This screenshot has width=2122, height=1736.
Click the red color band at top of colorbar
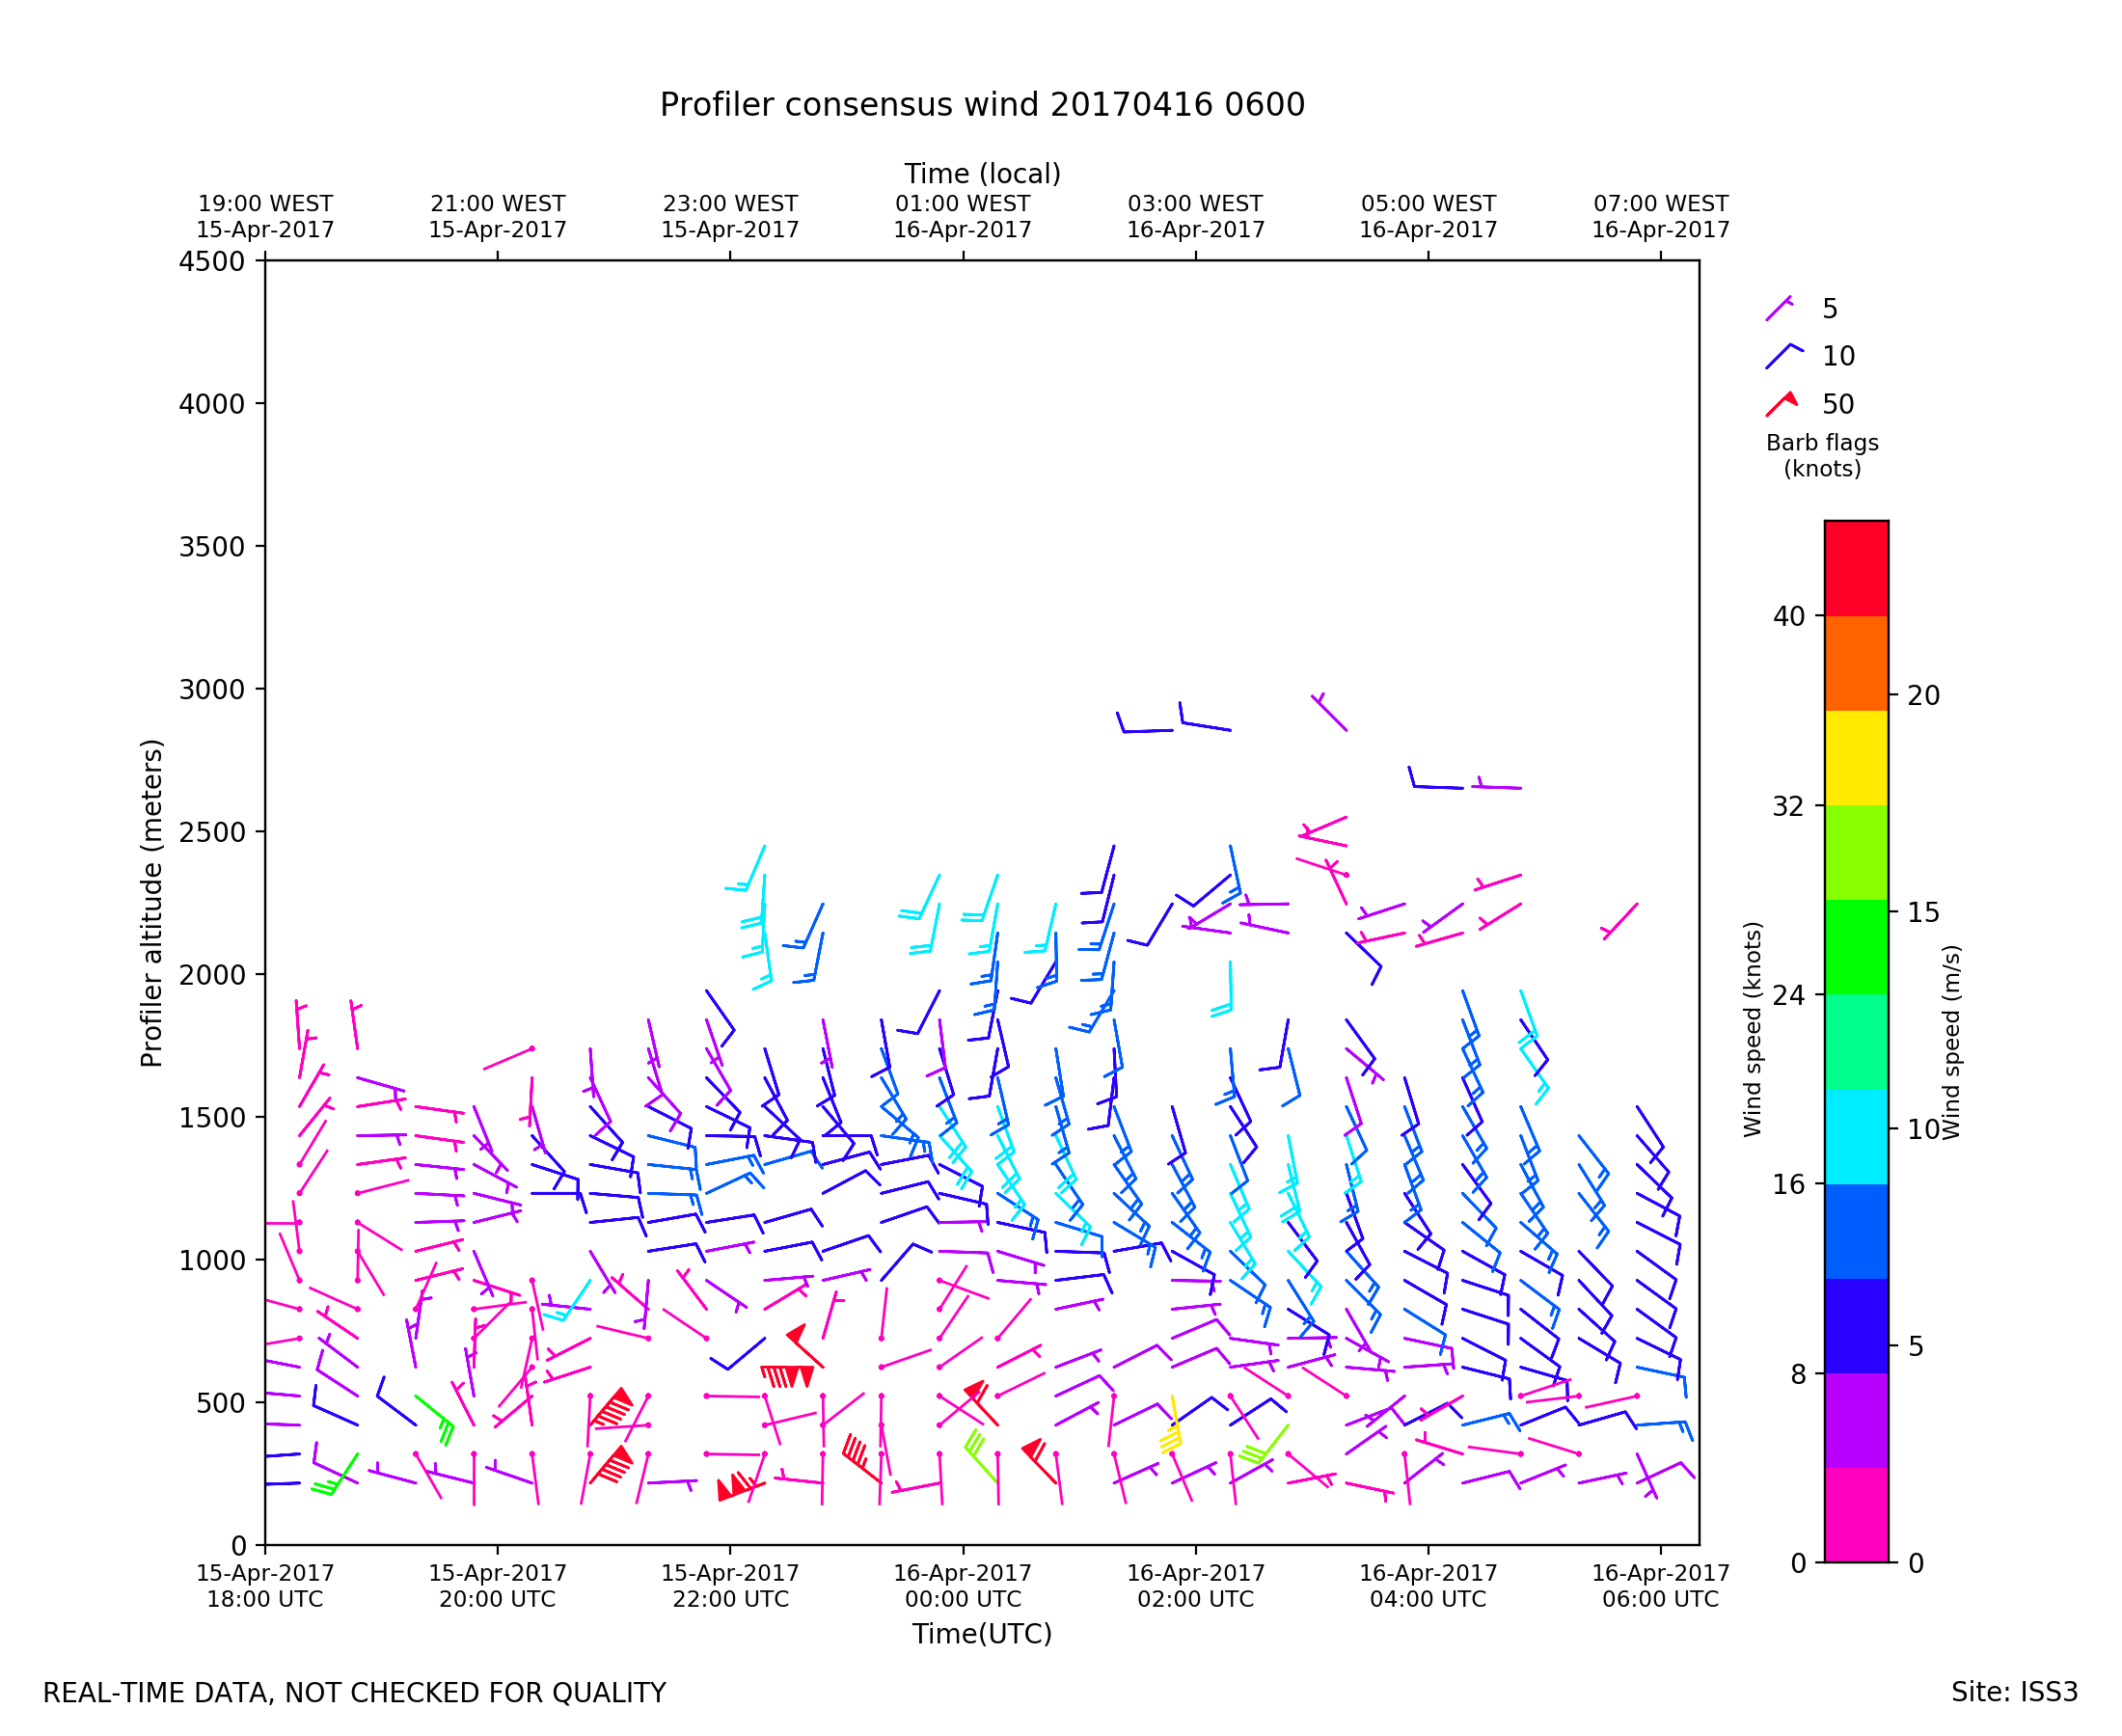(1856, 568)
